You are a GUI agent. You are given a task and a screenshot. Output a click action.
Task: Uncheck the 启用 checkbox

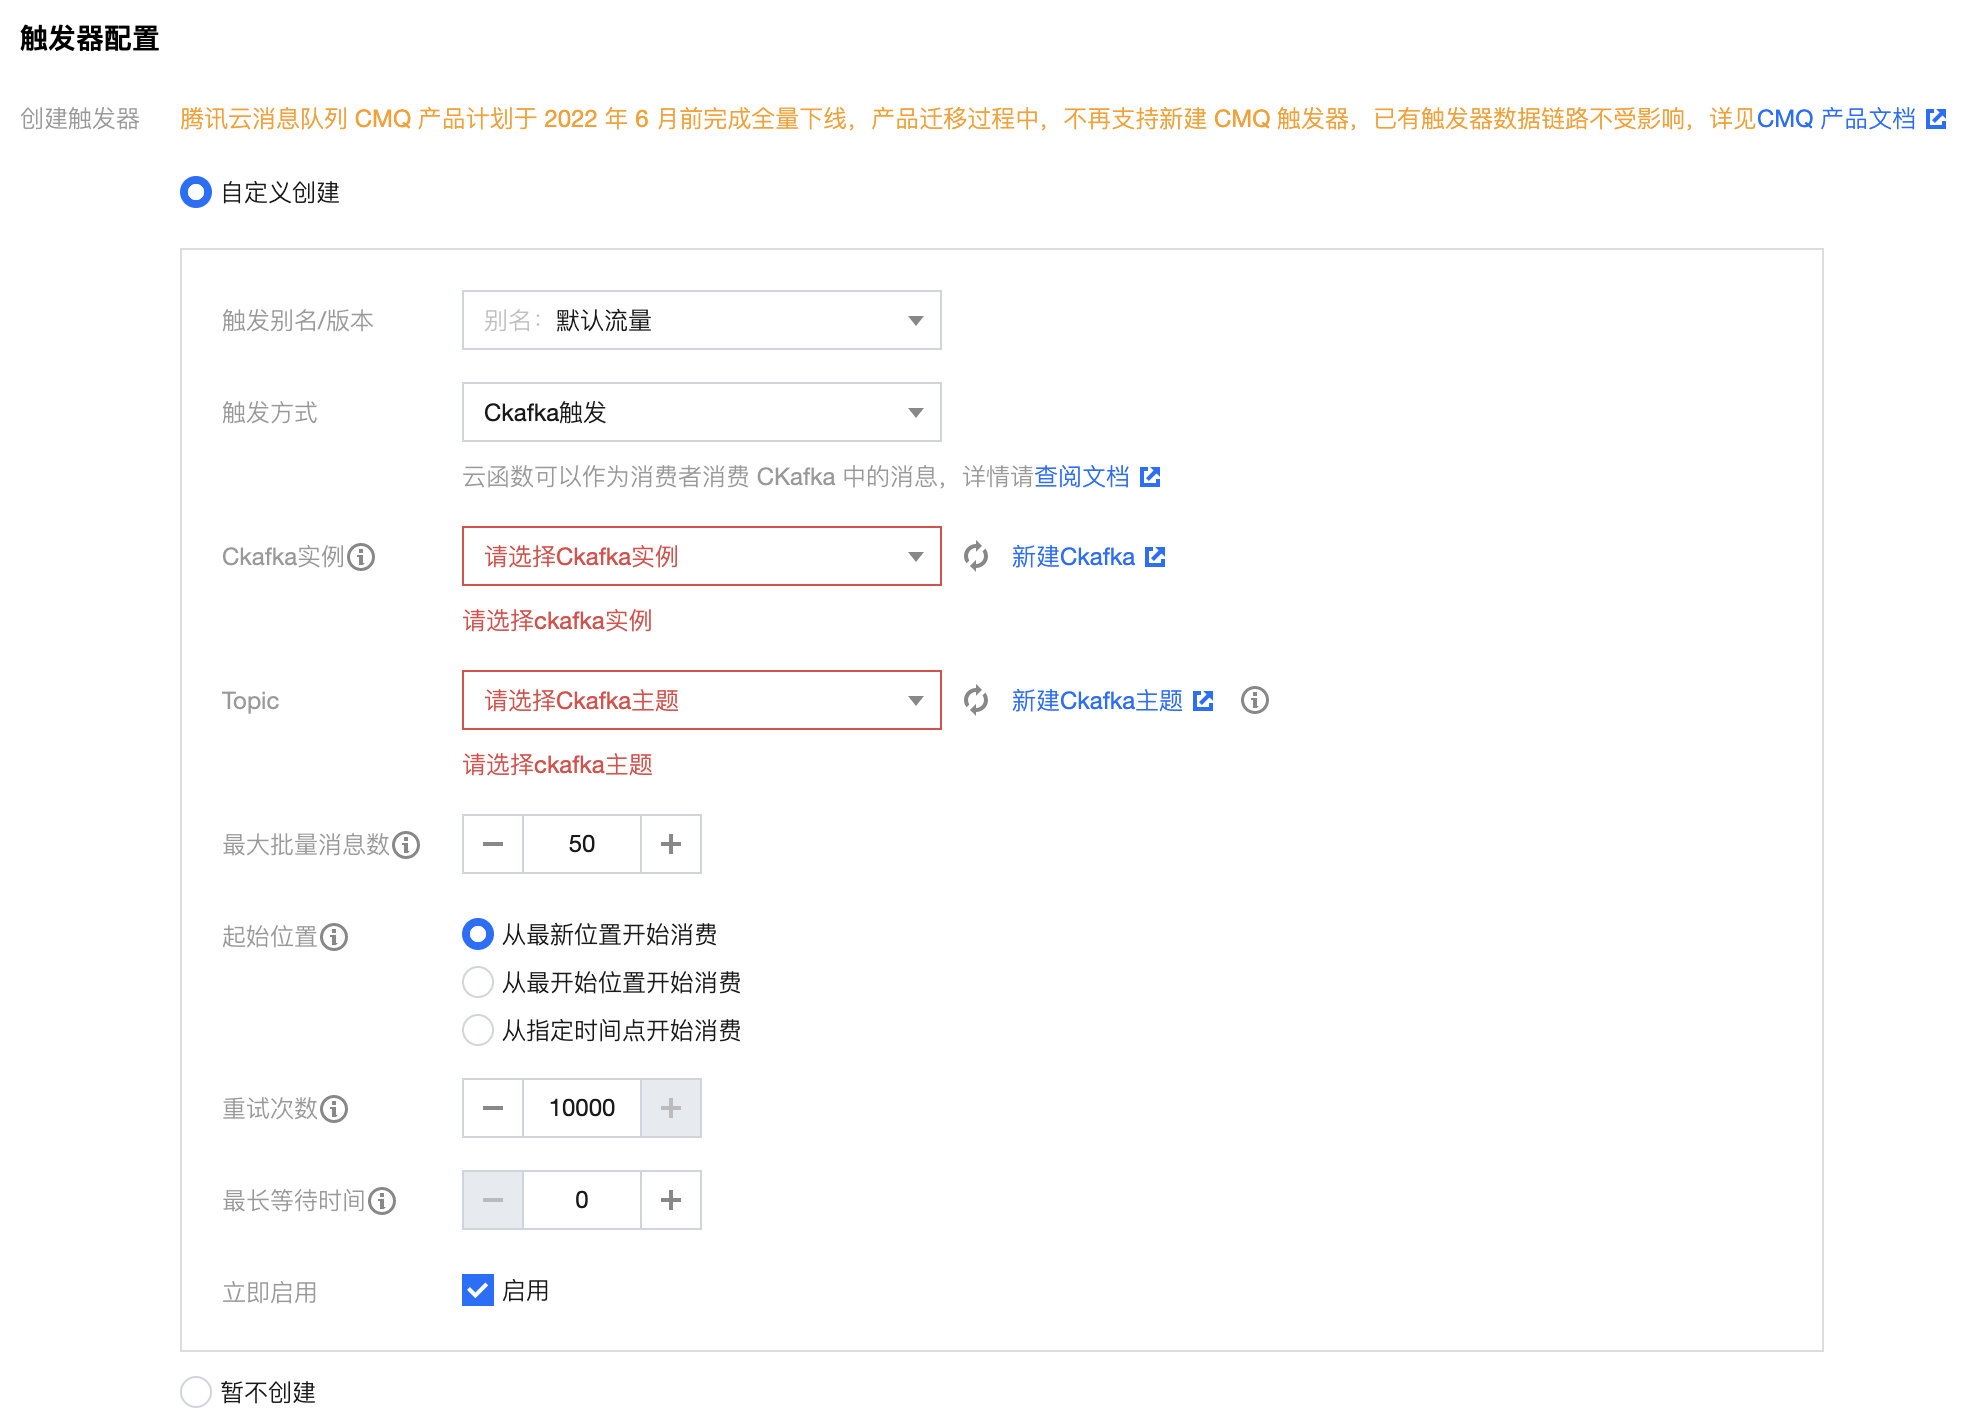[x=478, y=1290]
